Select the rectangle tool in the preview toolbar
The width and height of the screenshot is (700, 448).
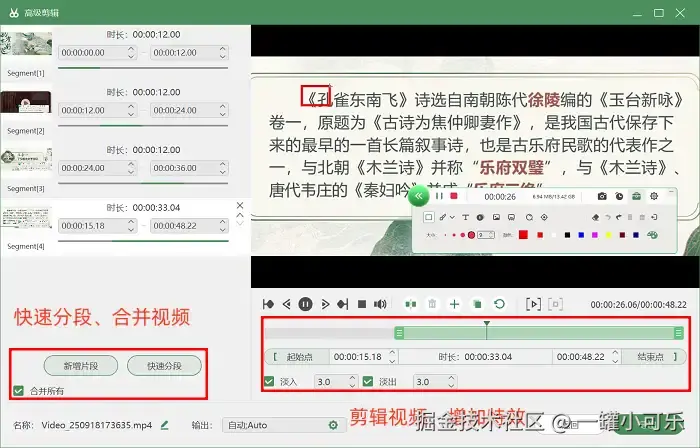pyautogui.click(x=429, y=217)
